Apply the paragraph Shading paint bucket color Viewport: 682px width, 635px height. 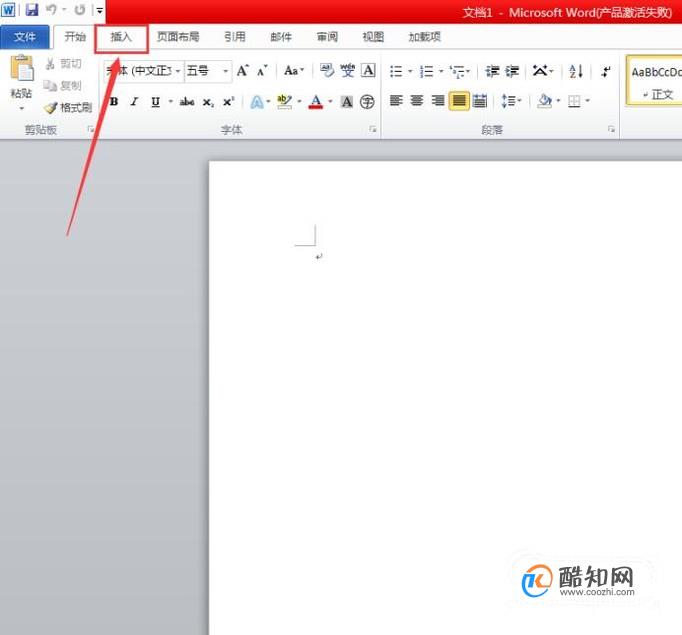(x=544, y=101)
